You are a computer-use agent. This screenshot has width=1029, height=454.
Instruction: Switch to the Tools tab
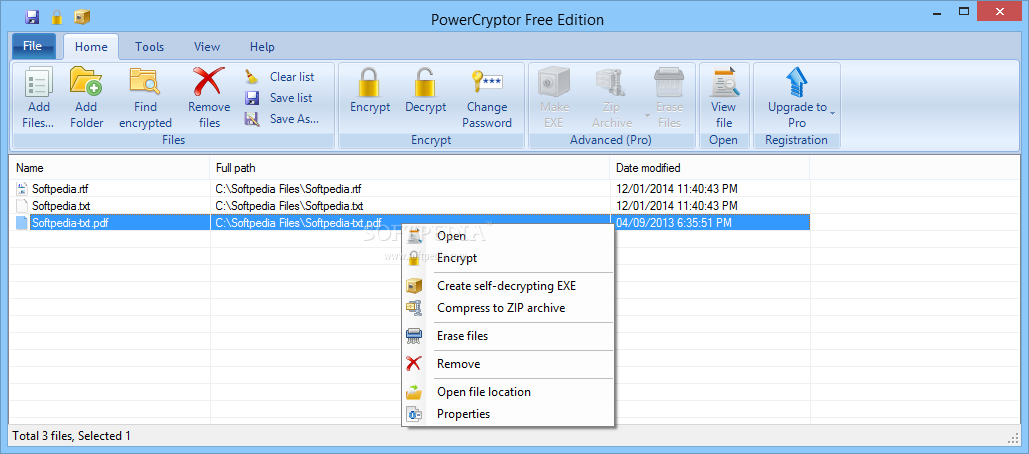pyautogui.click(x=150, y=47)
